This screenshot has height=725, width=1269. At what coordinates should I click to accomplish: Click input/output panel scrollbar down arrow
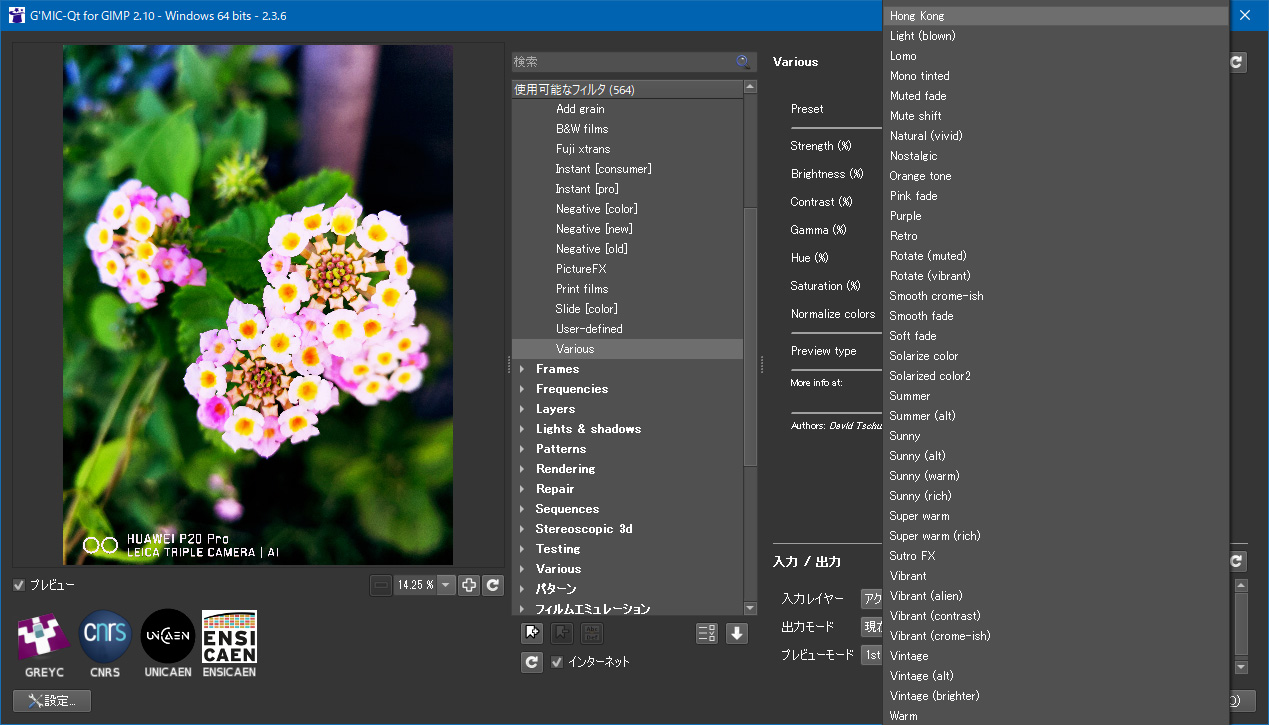point(1241,667)
